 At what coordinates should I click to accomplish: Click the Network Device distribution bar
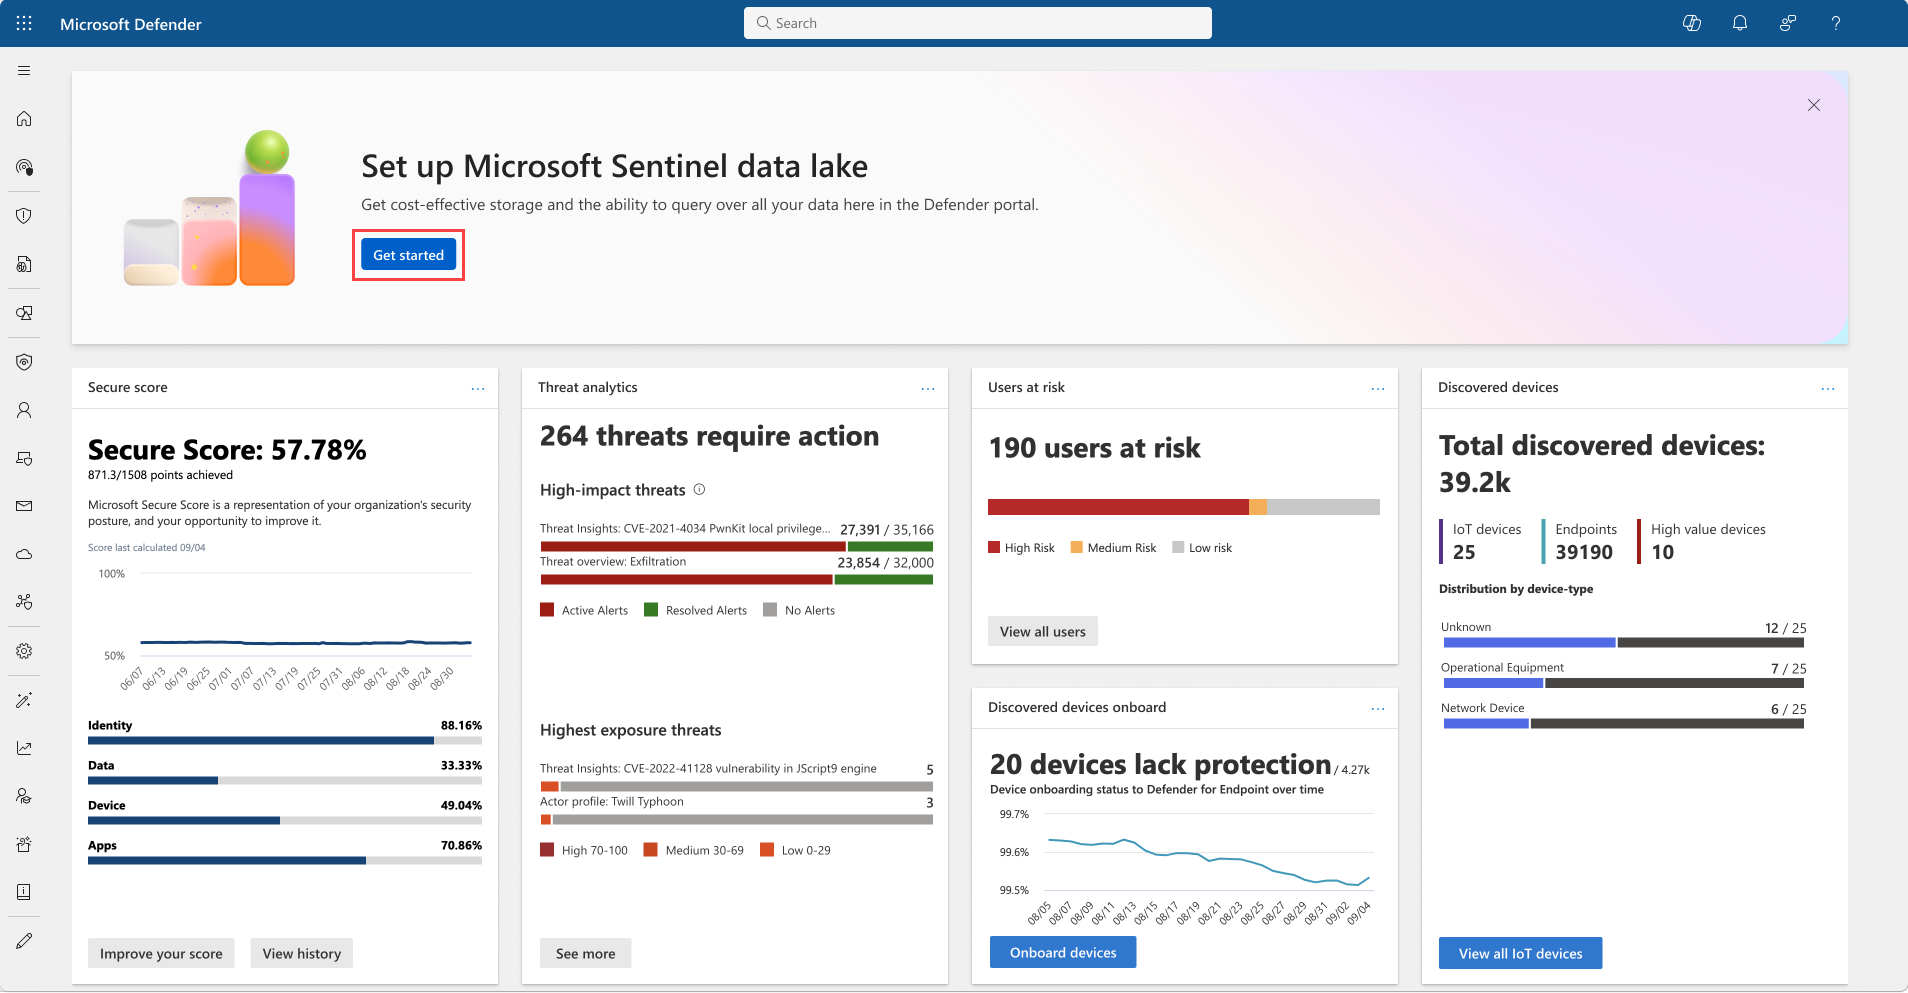tap(1623, 724)
